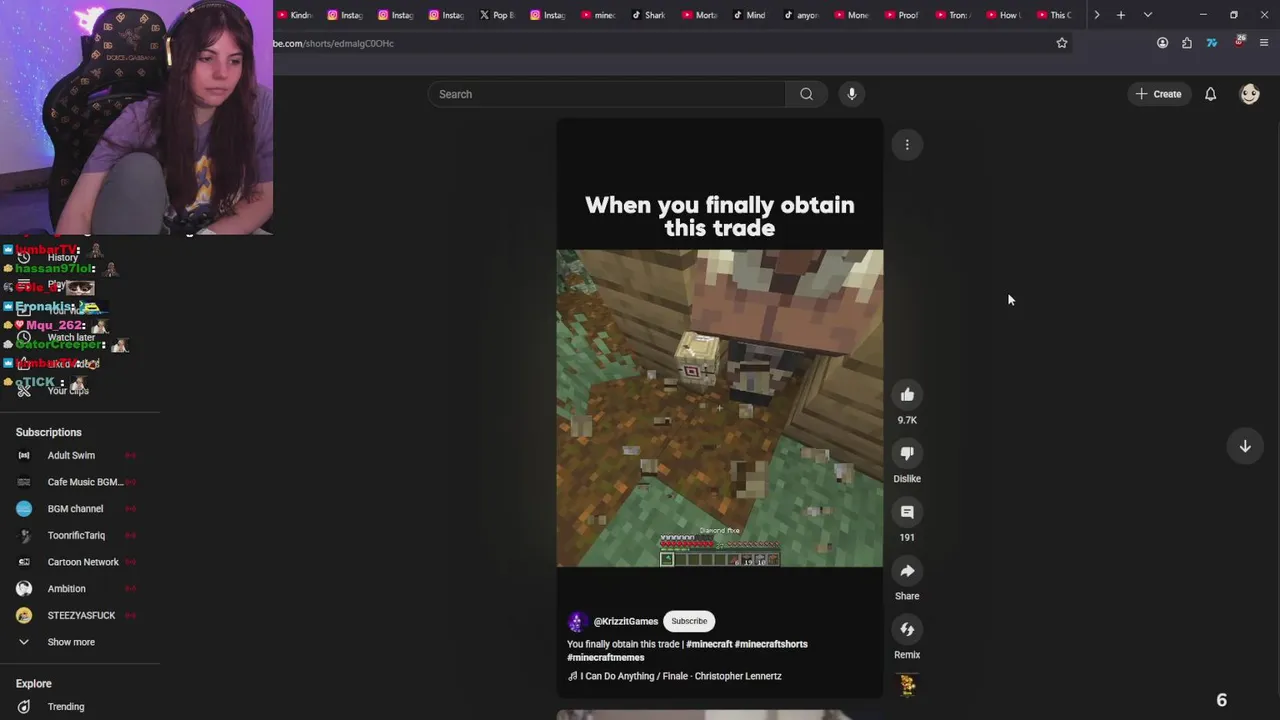This screenshot has height=720, width=1280.
Task: Open Watch later playlist
Action: 71,338
